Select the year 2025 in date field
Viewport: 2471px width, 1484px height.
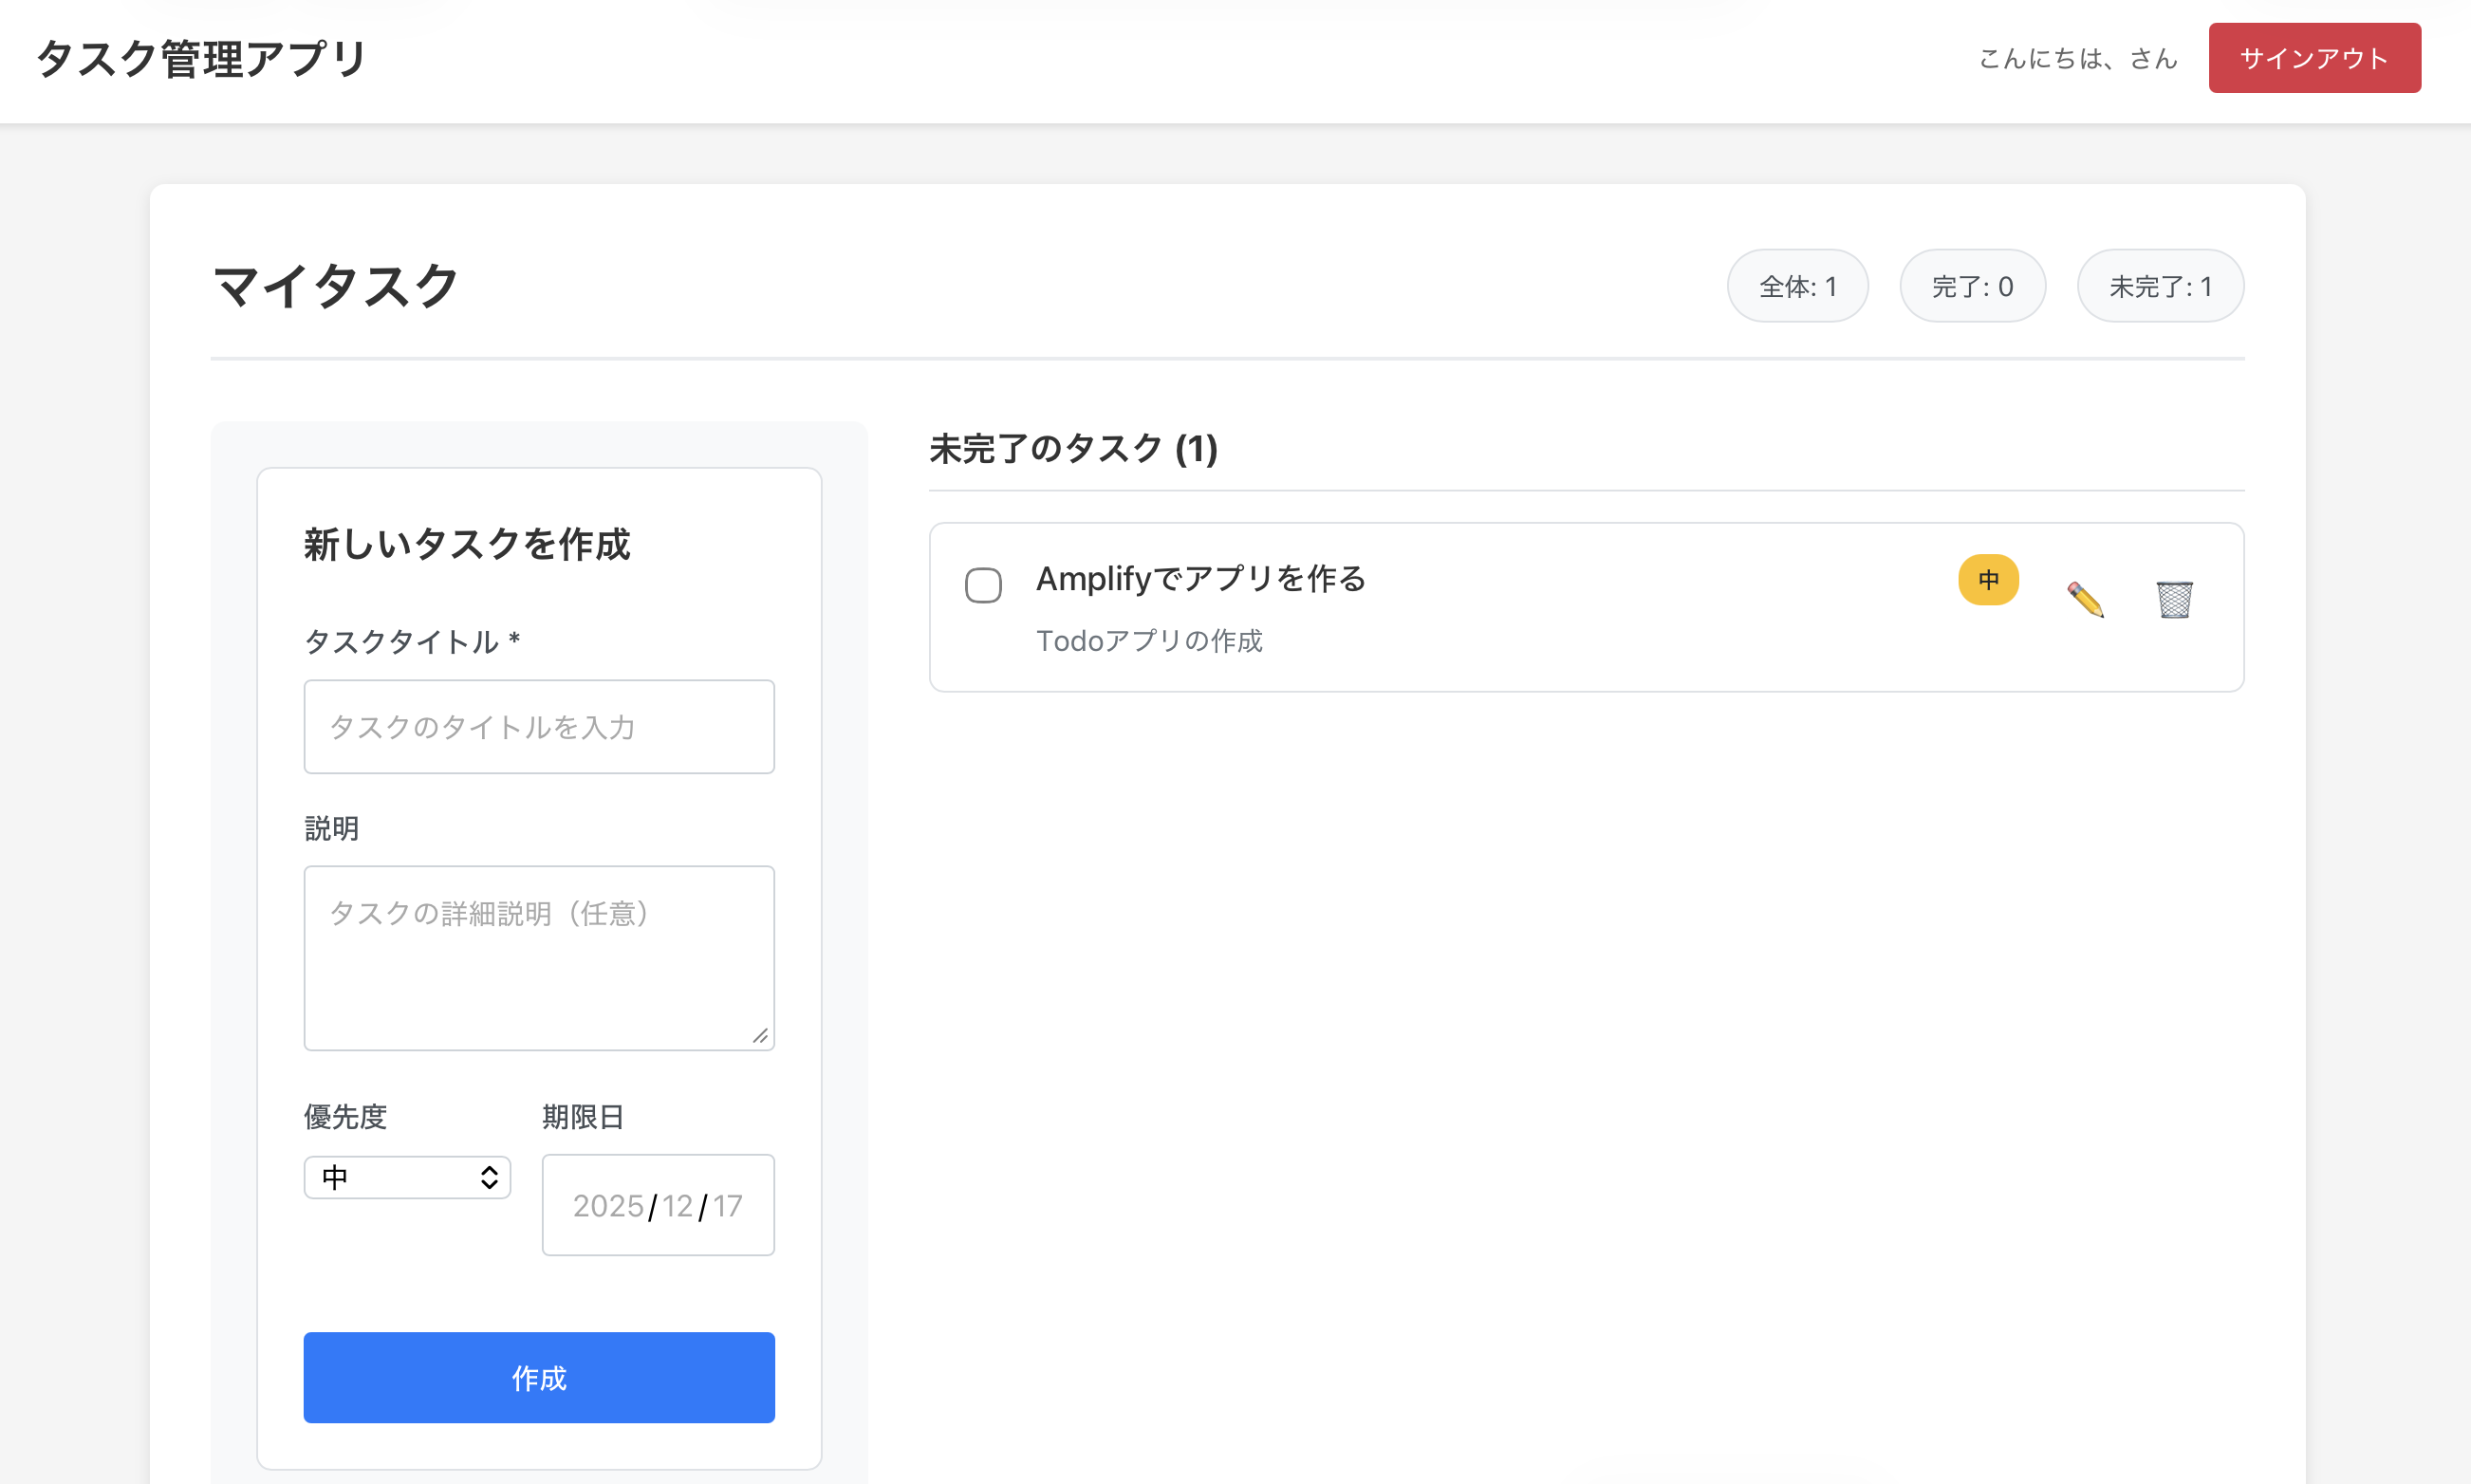point(608,1206)
